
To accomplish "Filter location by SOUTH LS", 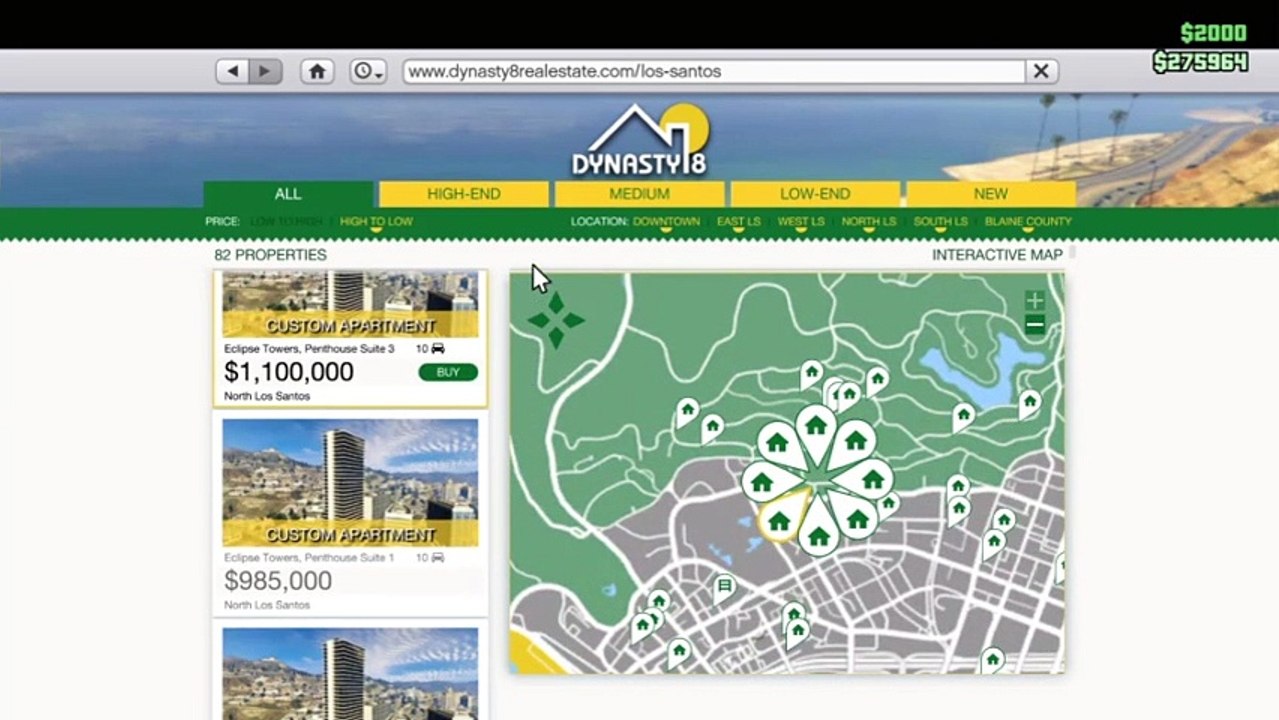I will (x=940, y=221).
